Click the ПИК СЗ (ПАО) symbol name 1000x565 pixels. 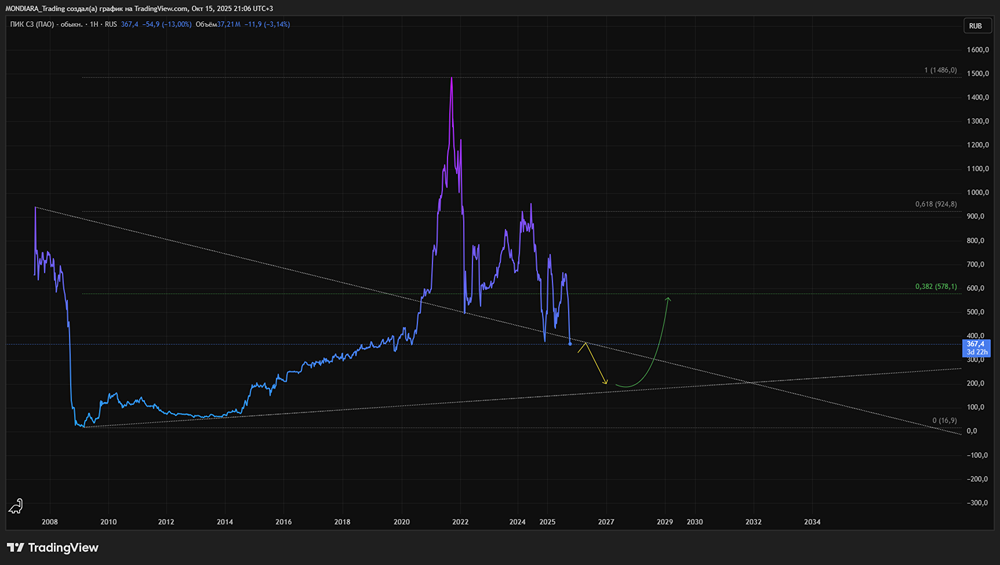32,24
